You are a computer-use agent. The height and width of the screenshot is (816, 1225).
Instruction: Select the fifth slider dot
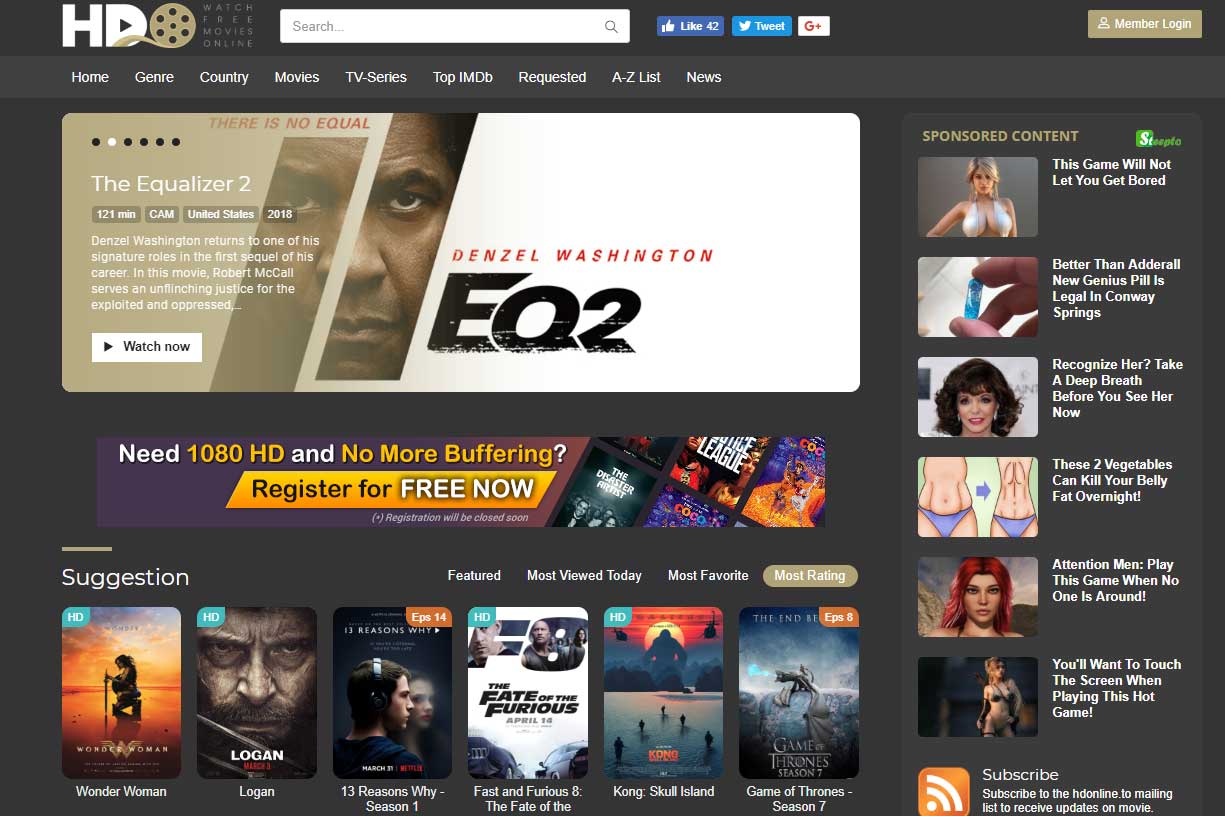point(160,142)
